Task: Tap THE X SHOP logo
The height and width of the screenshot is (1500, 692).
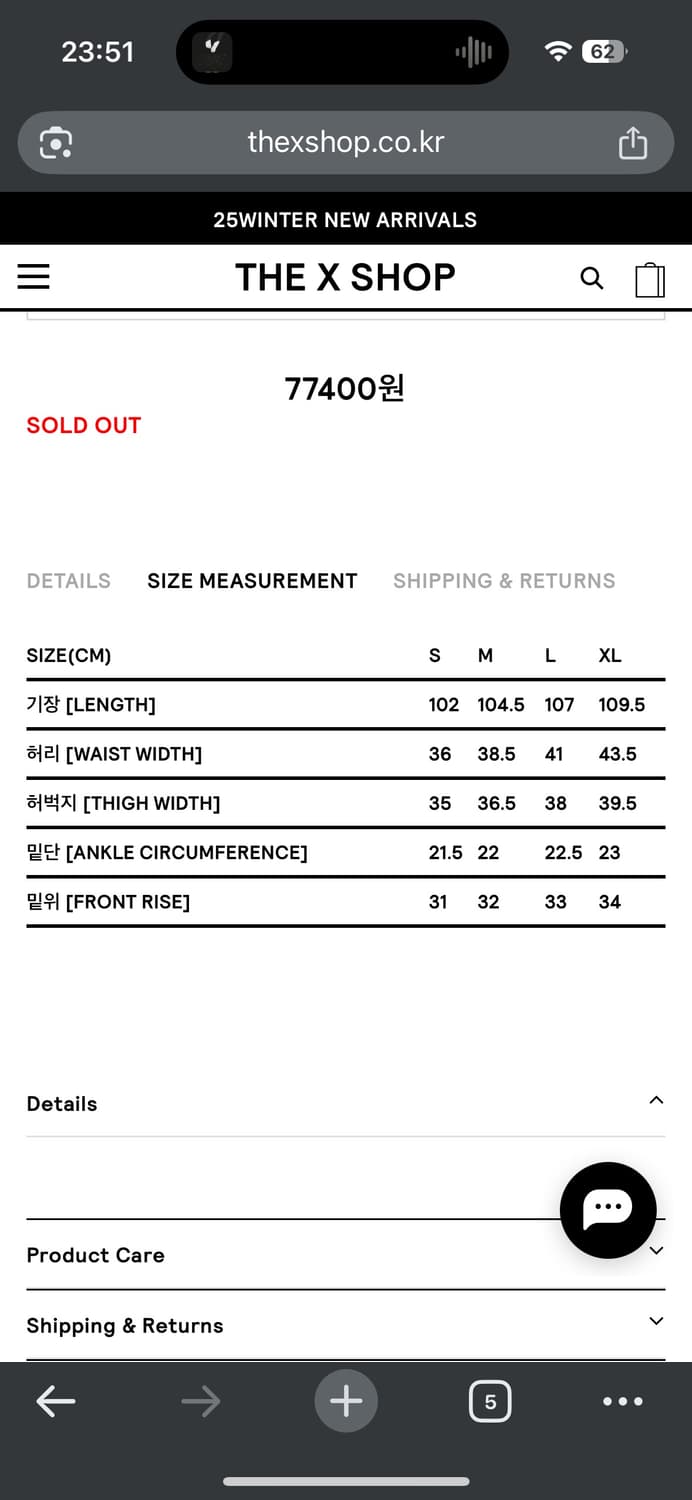Action: tap(345, 277)
